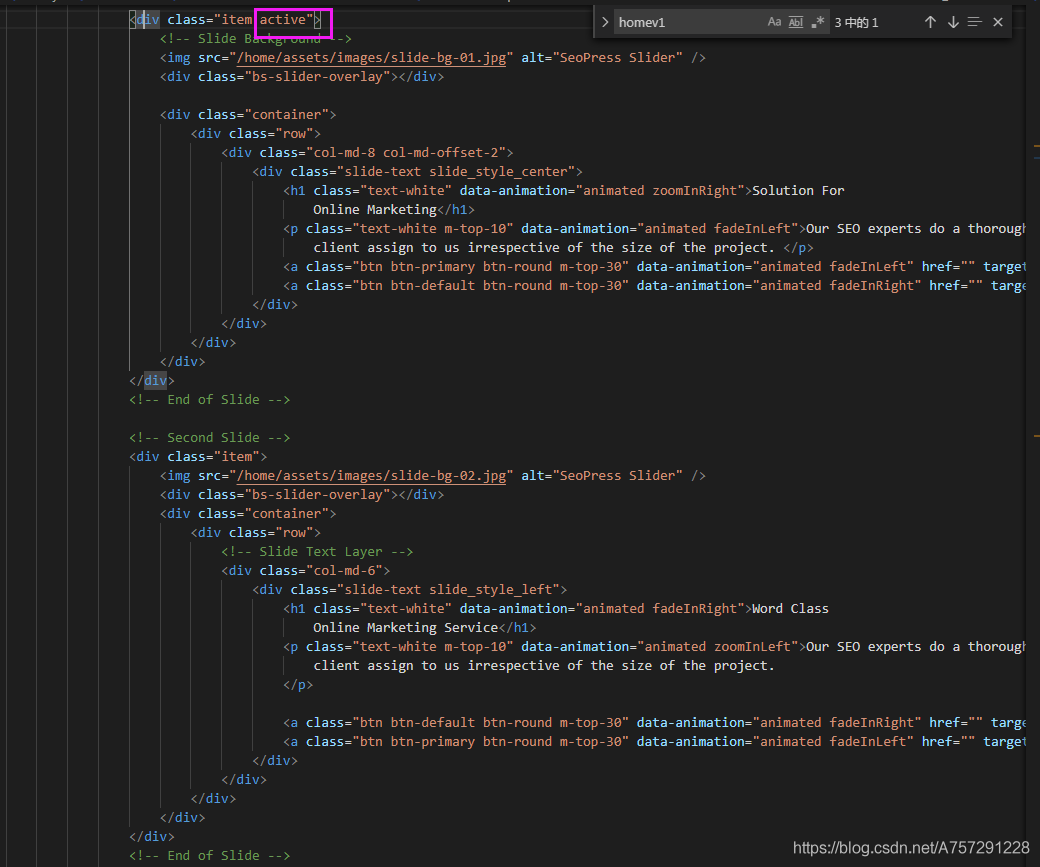Viewport: 1040px width, 867px height.
Task: Click the word active in item class
Action: coord(283,20)
